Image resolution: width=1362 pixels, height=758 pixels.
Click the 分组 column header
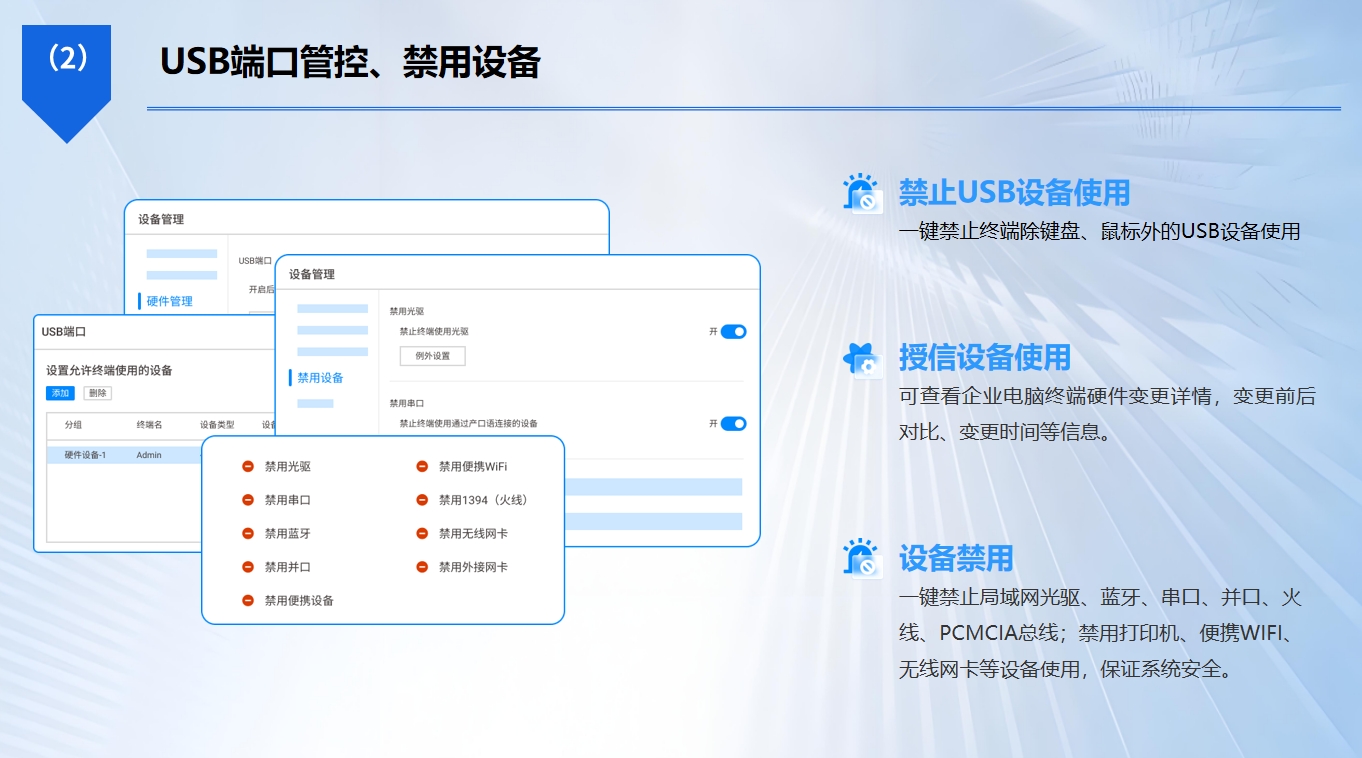pos(73,425)
